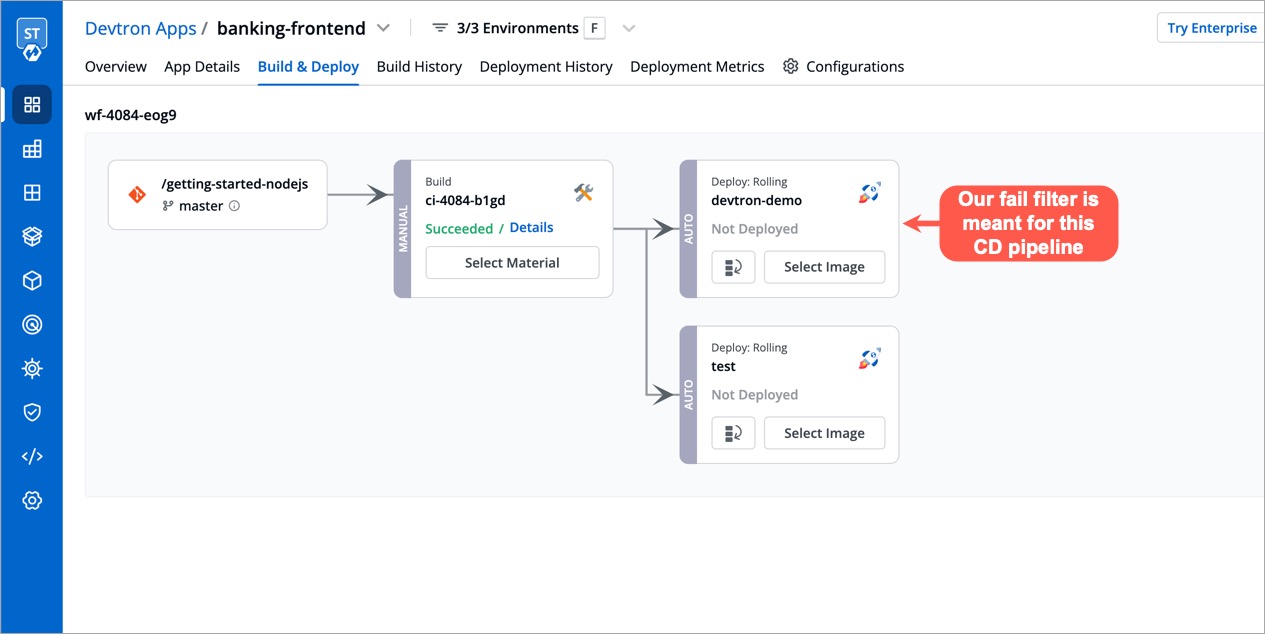Switch to the Overview tab
Image resolution: width=1265 pixels, height=634 pixels.
pyautogui.click(x=116, y=66)
